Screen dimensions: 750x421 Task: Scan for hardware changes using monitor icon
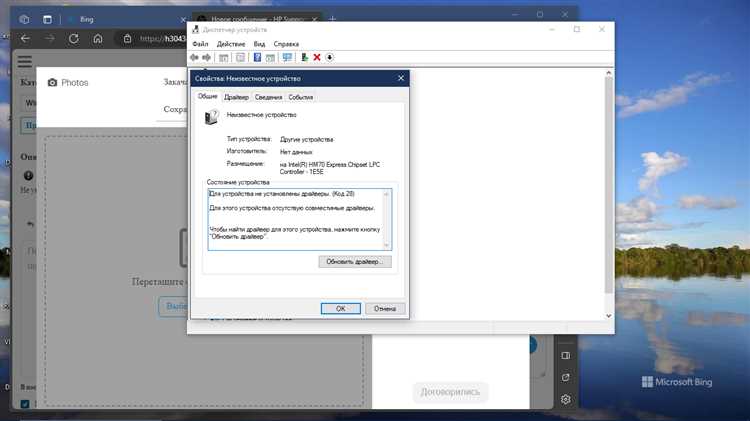[287, 57]
